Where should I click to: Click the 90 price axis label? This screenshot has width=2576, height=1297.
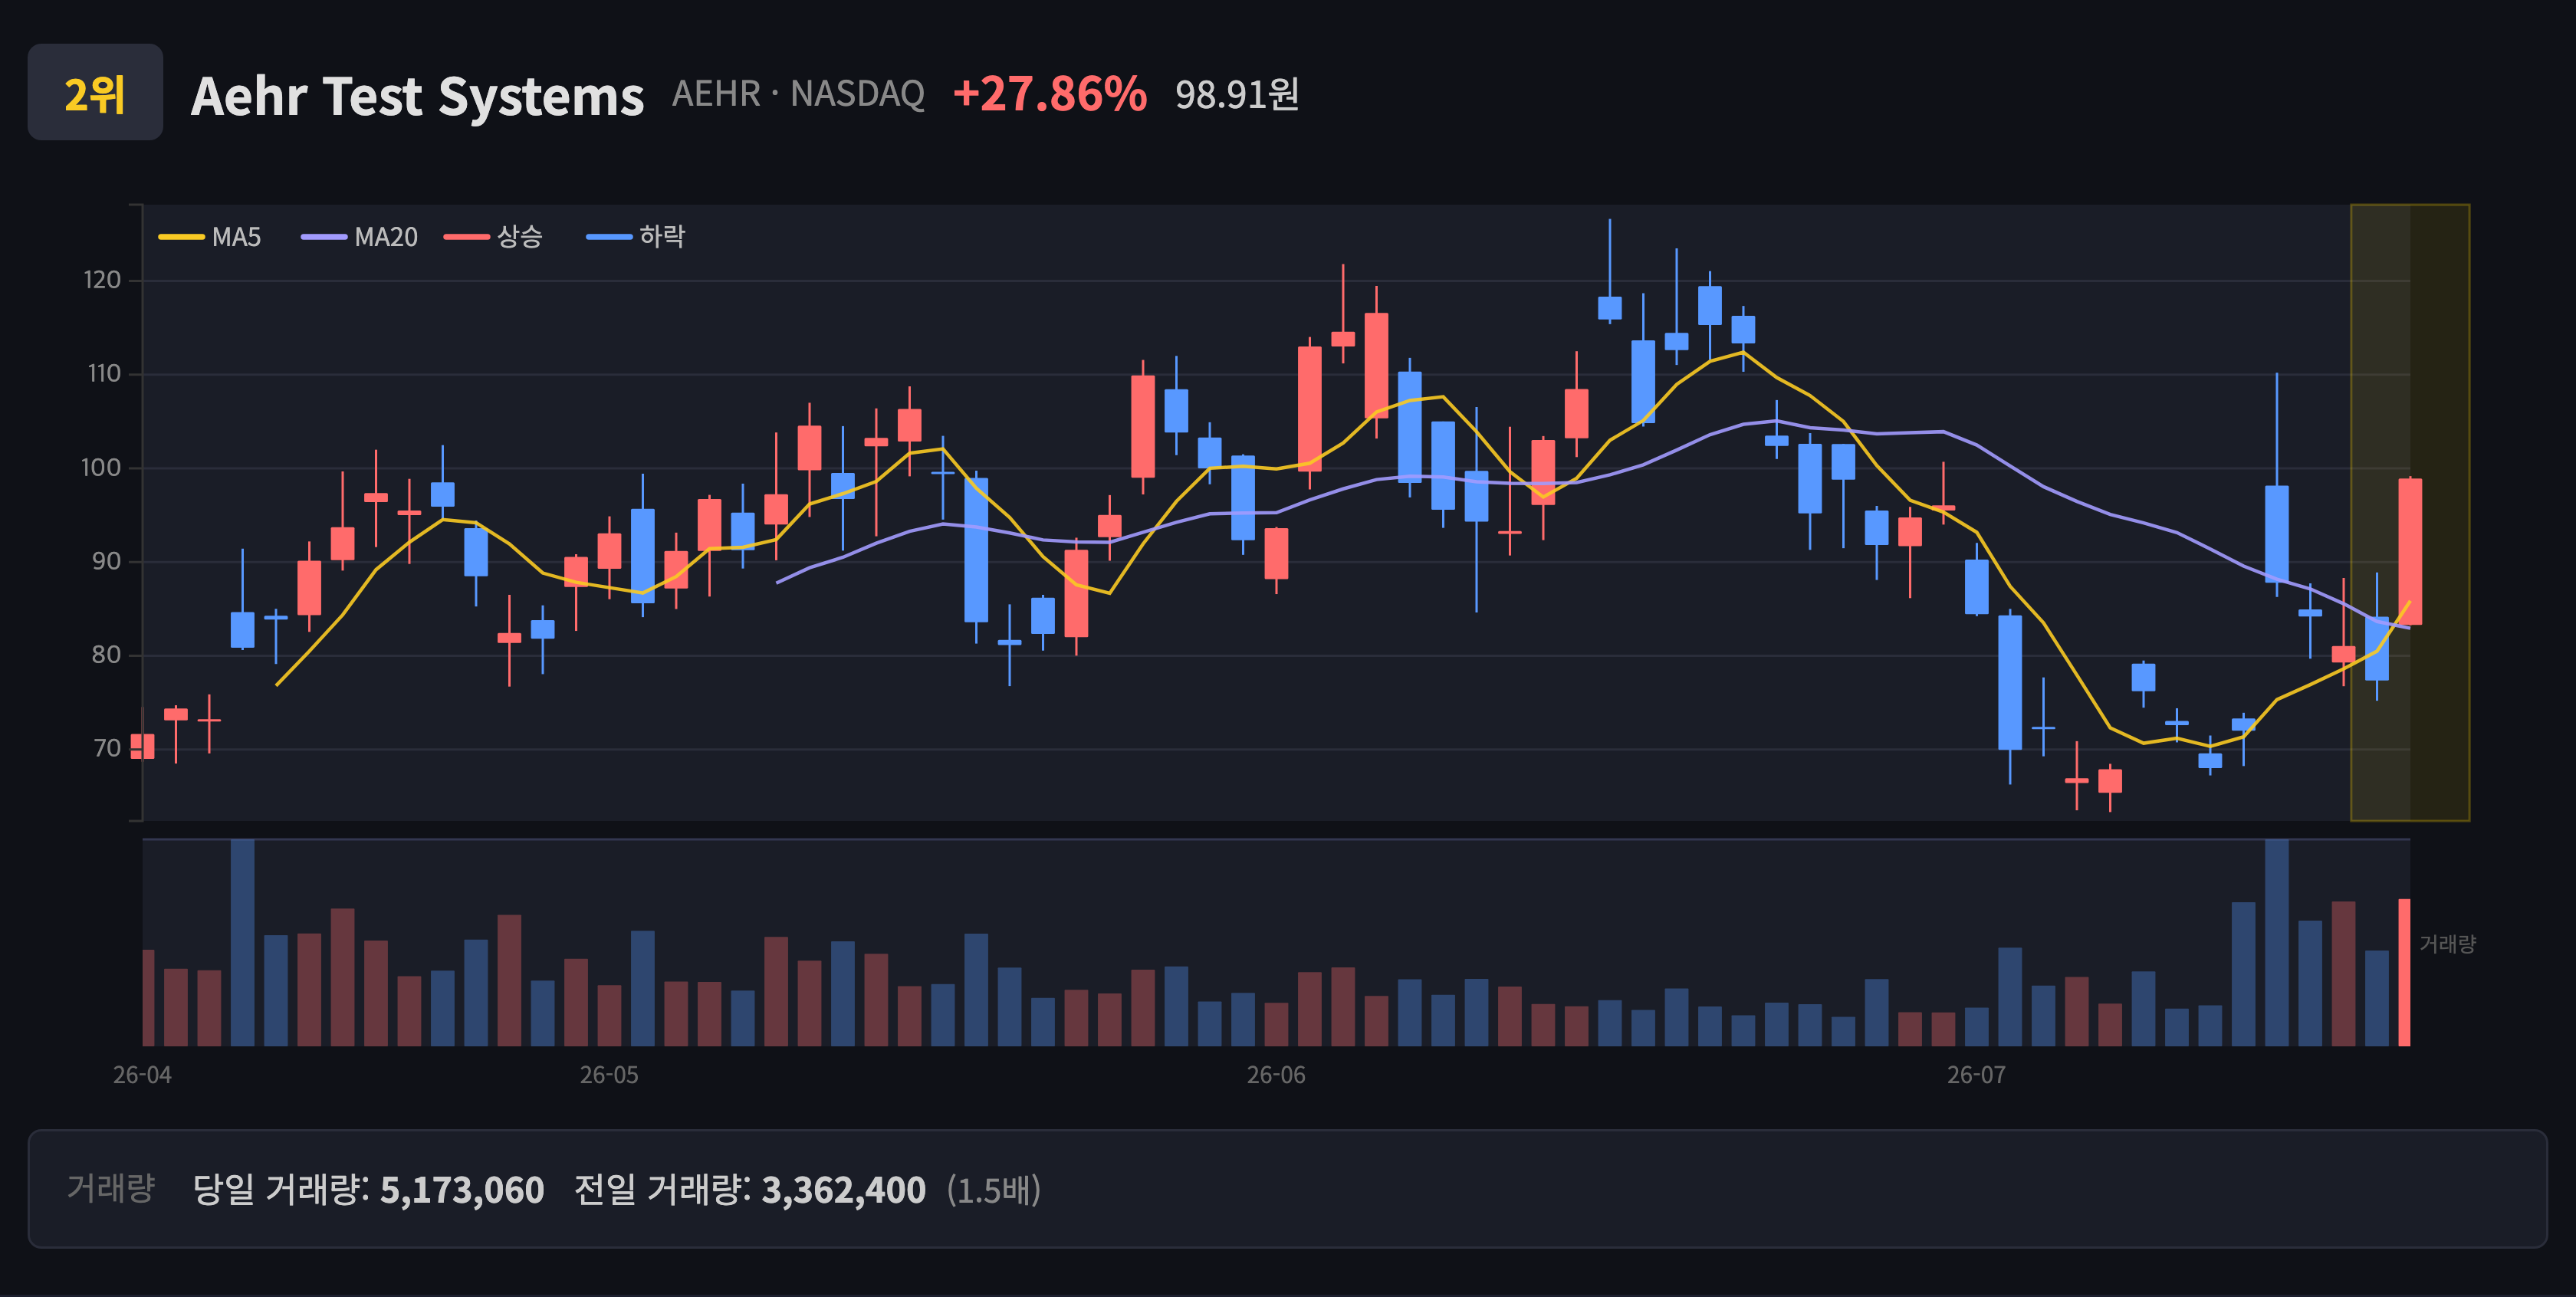tap(106, 561)
